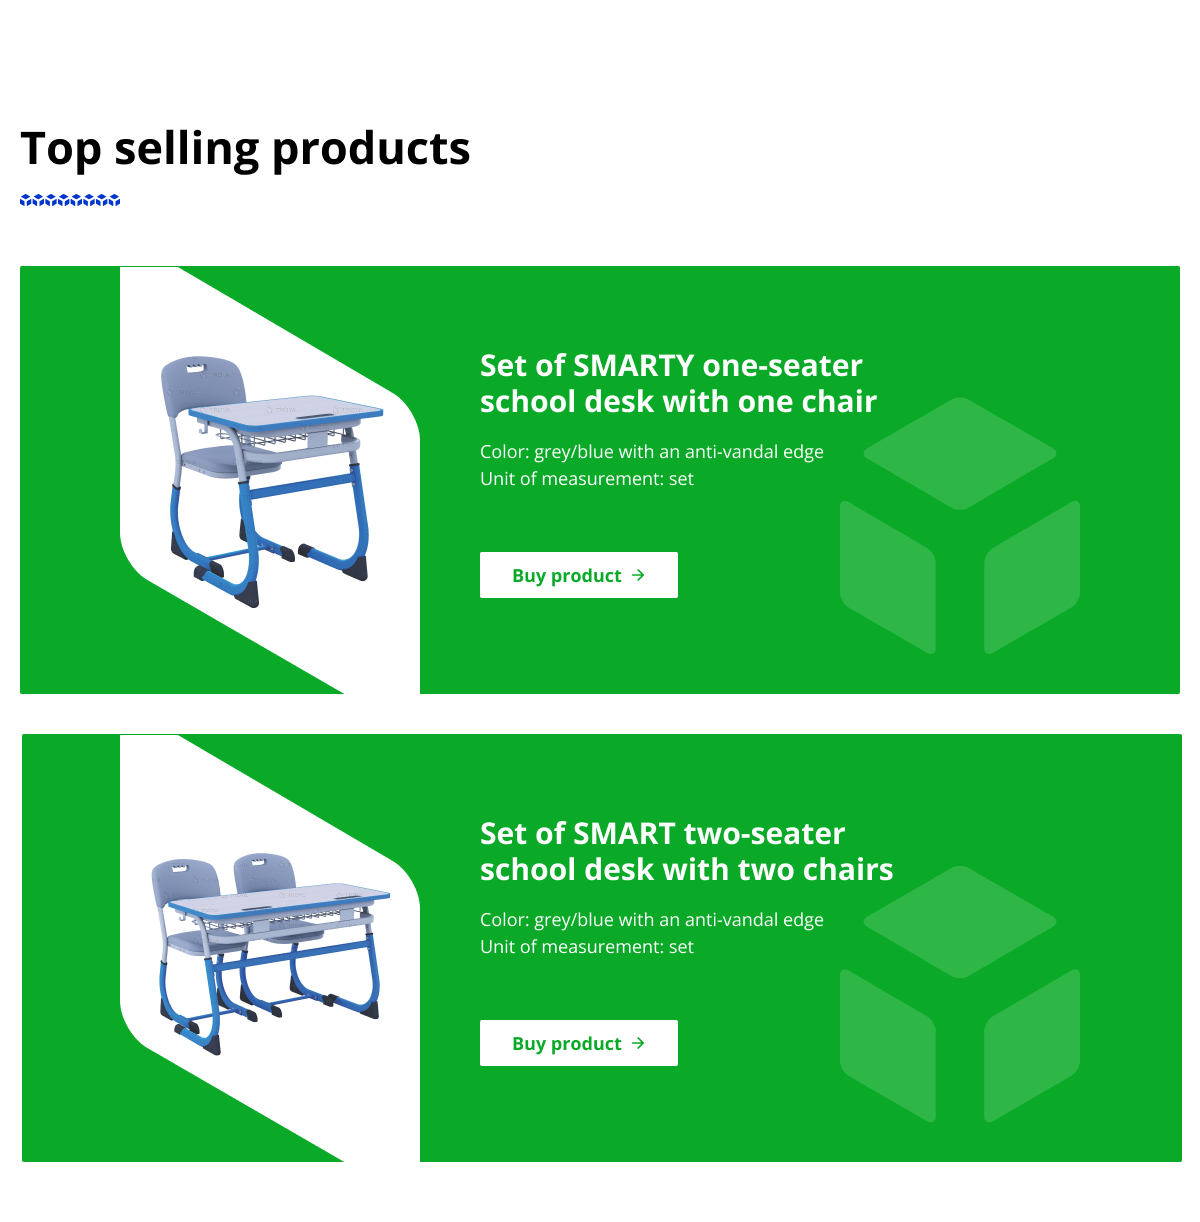1200x1222 pixels.
Task: Open the two-seater desk product image
Action: pyautogui.click(x=270, y=953)
